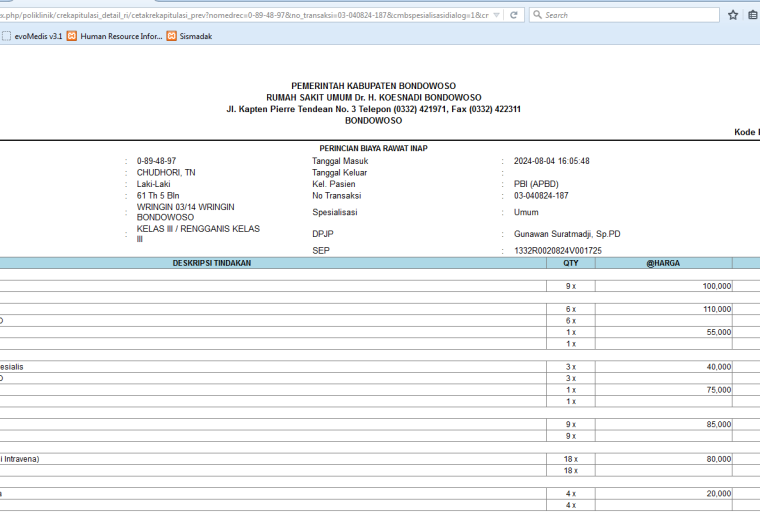Open the Sismadak bookmark
Viewport: 760px width, 520px height.
[x=196, y=36]
